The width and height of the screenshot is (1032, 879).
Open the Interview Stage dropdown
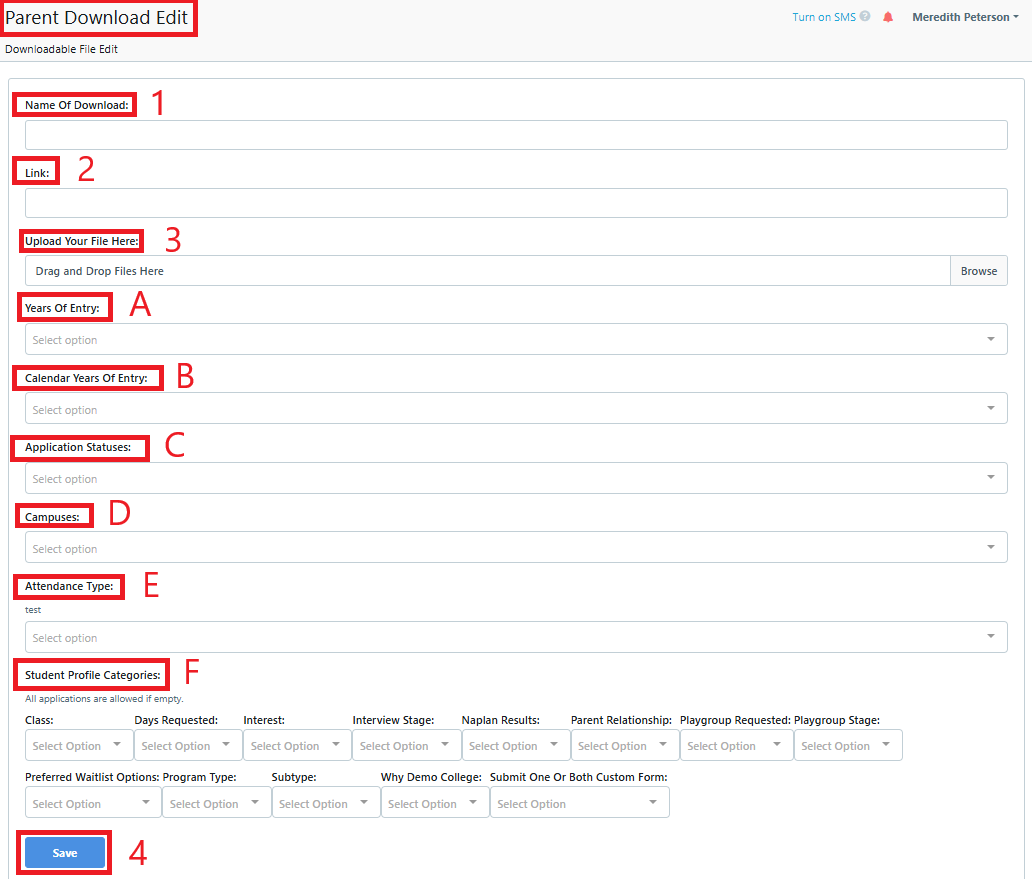[x=406, y=745]
